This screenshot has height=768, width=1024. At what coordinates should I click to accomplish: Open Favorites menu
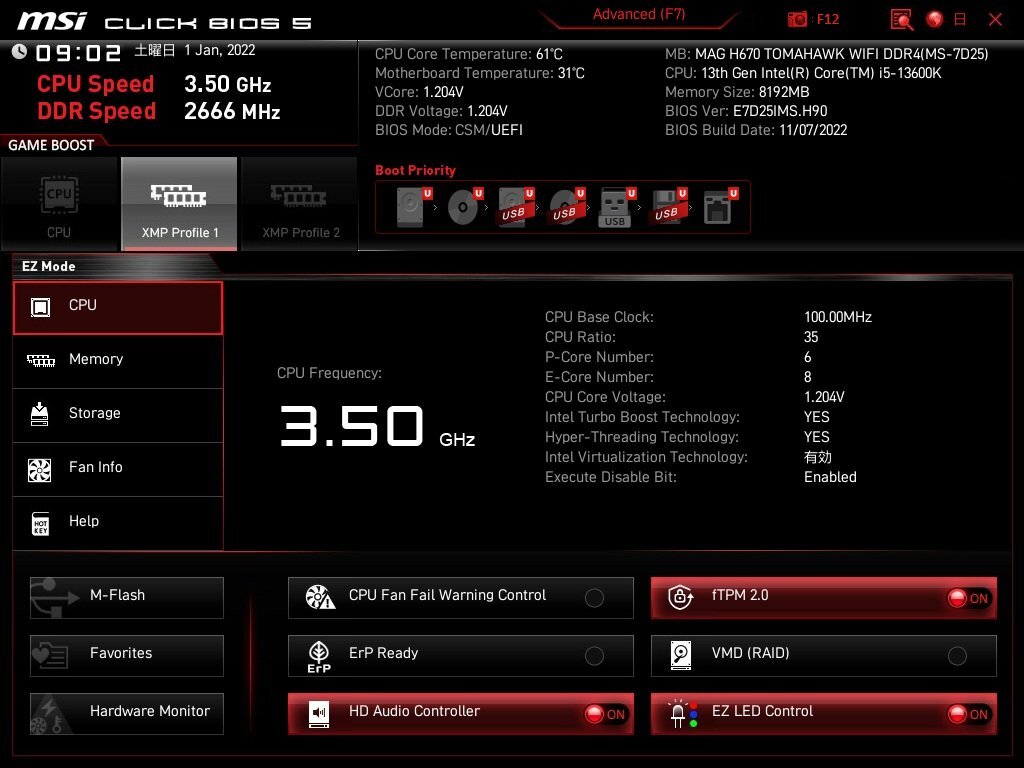click(x=127, y=656)
